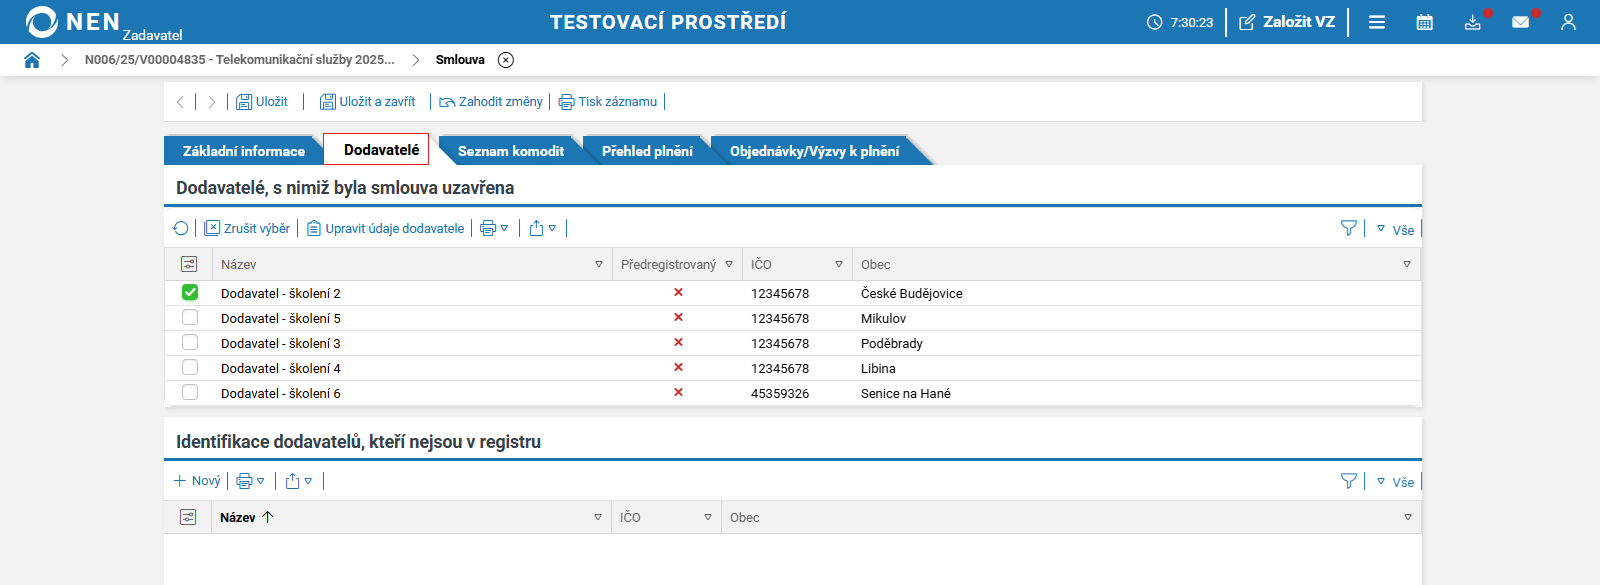Open IČO column dropdown in suppliers table
Viewport: 1600px width, 585px height.
[x=839, y=264]
